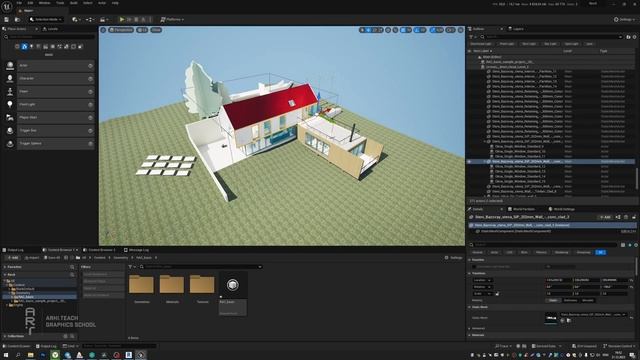
Task: Select the All filter in Details
Action: [600, 252]
